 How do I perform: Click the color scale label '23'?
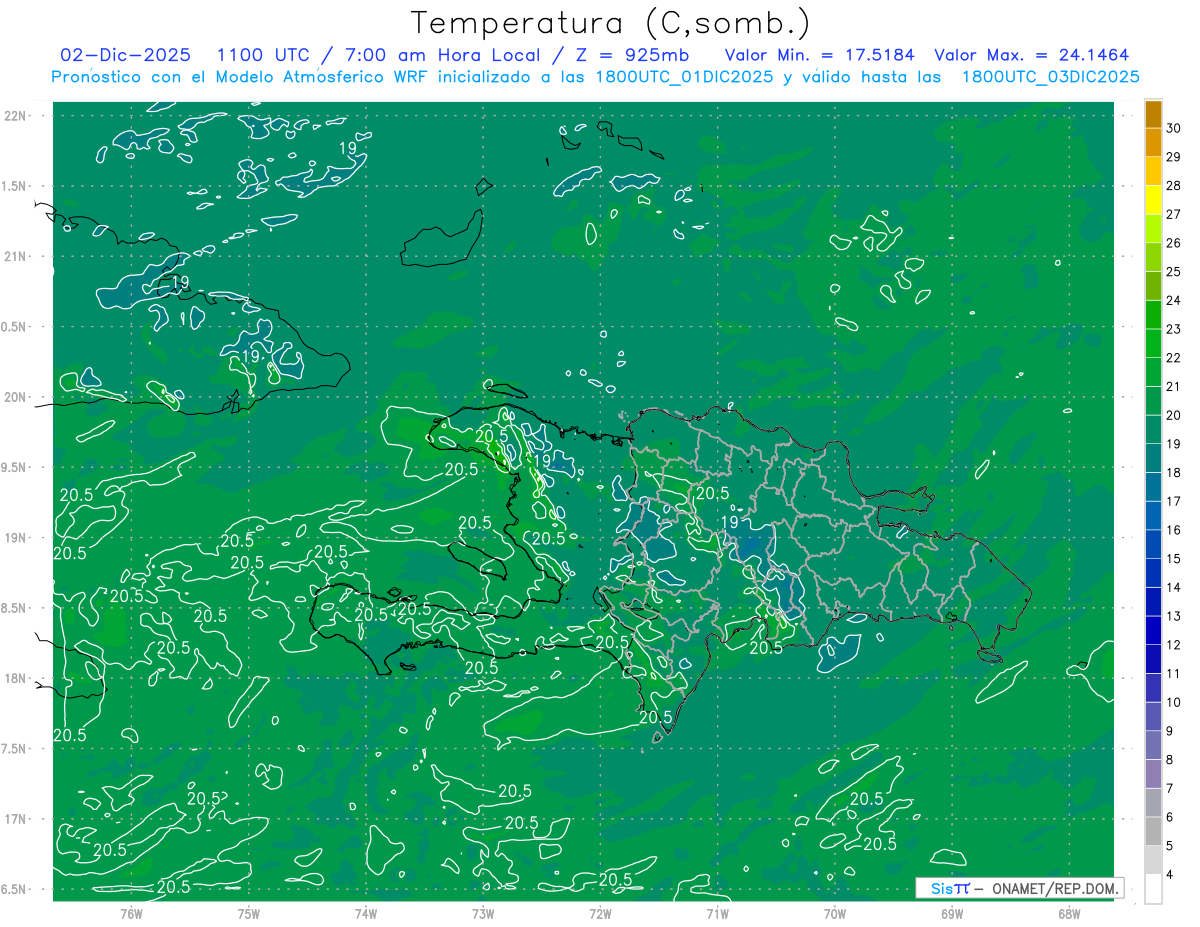click(x=1174, y=329)
